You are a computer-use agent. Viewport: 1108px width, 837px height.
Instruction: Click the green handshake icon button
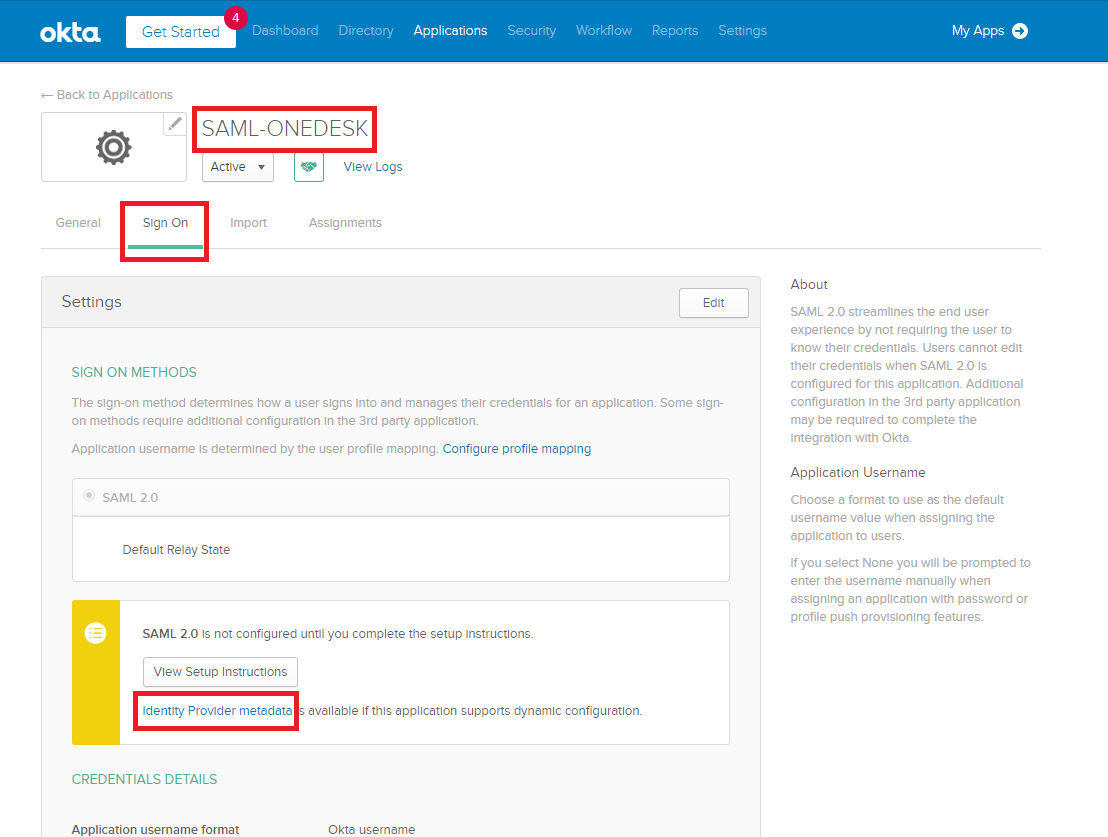[309, 167]
